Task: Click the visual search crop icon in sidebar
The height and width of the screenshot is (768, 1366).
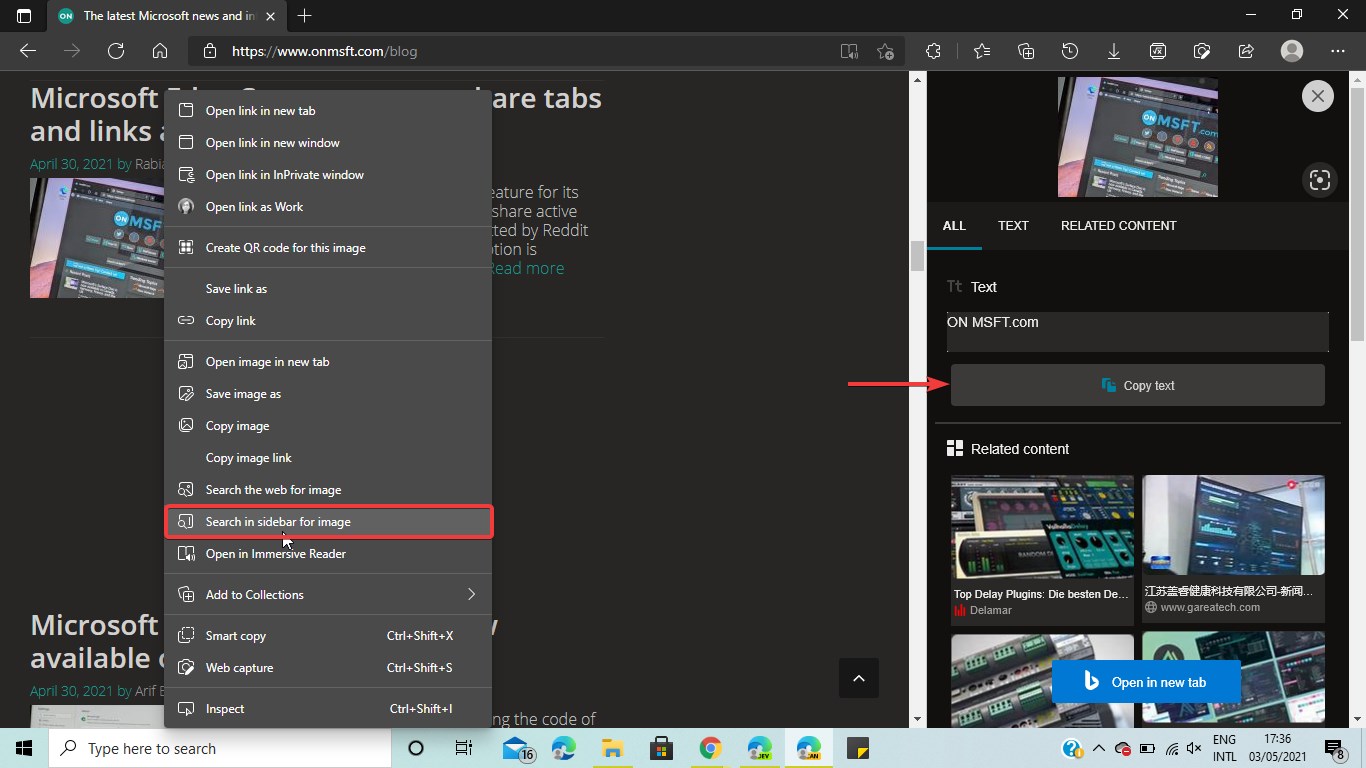Action: coord(1320,180)
